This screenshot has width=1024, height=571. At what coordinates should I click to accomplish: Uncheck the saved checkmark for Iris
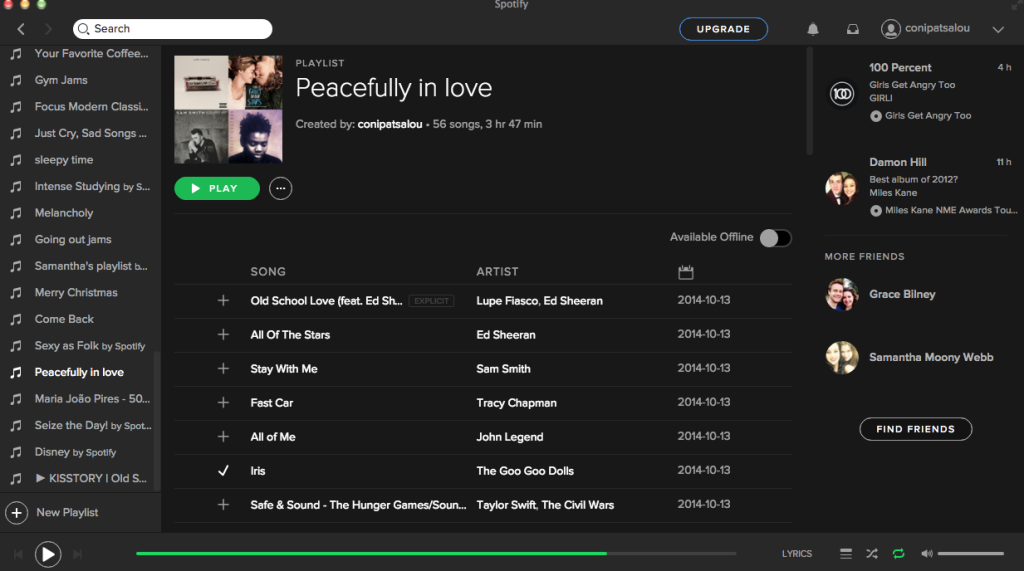[223, 470]
